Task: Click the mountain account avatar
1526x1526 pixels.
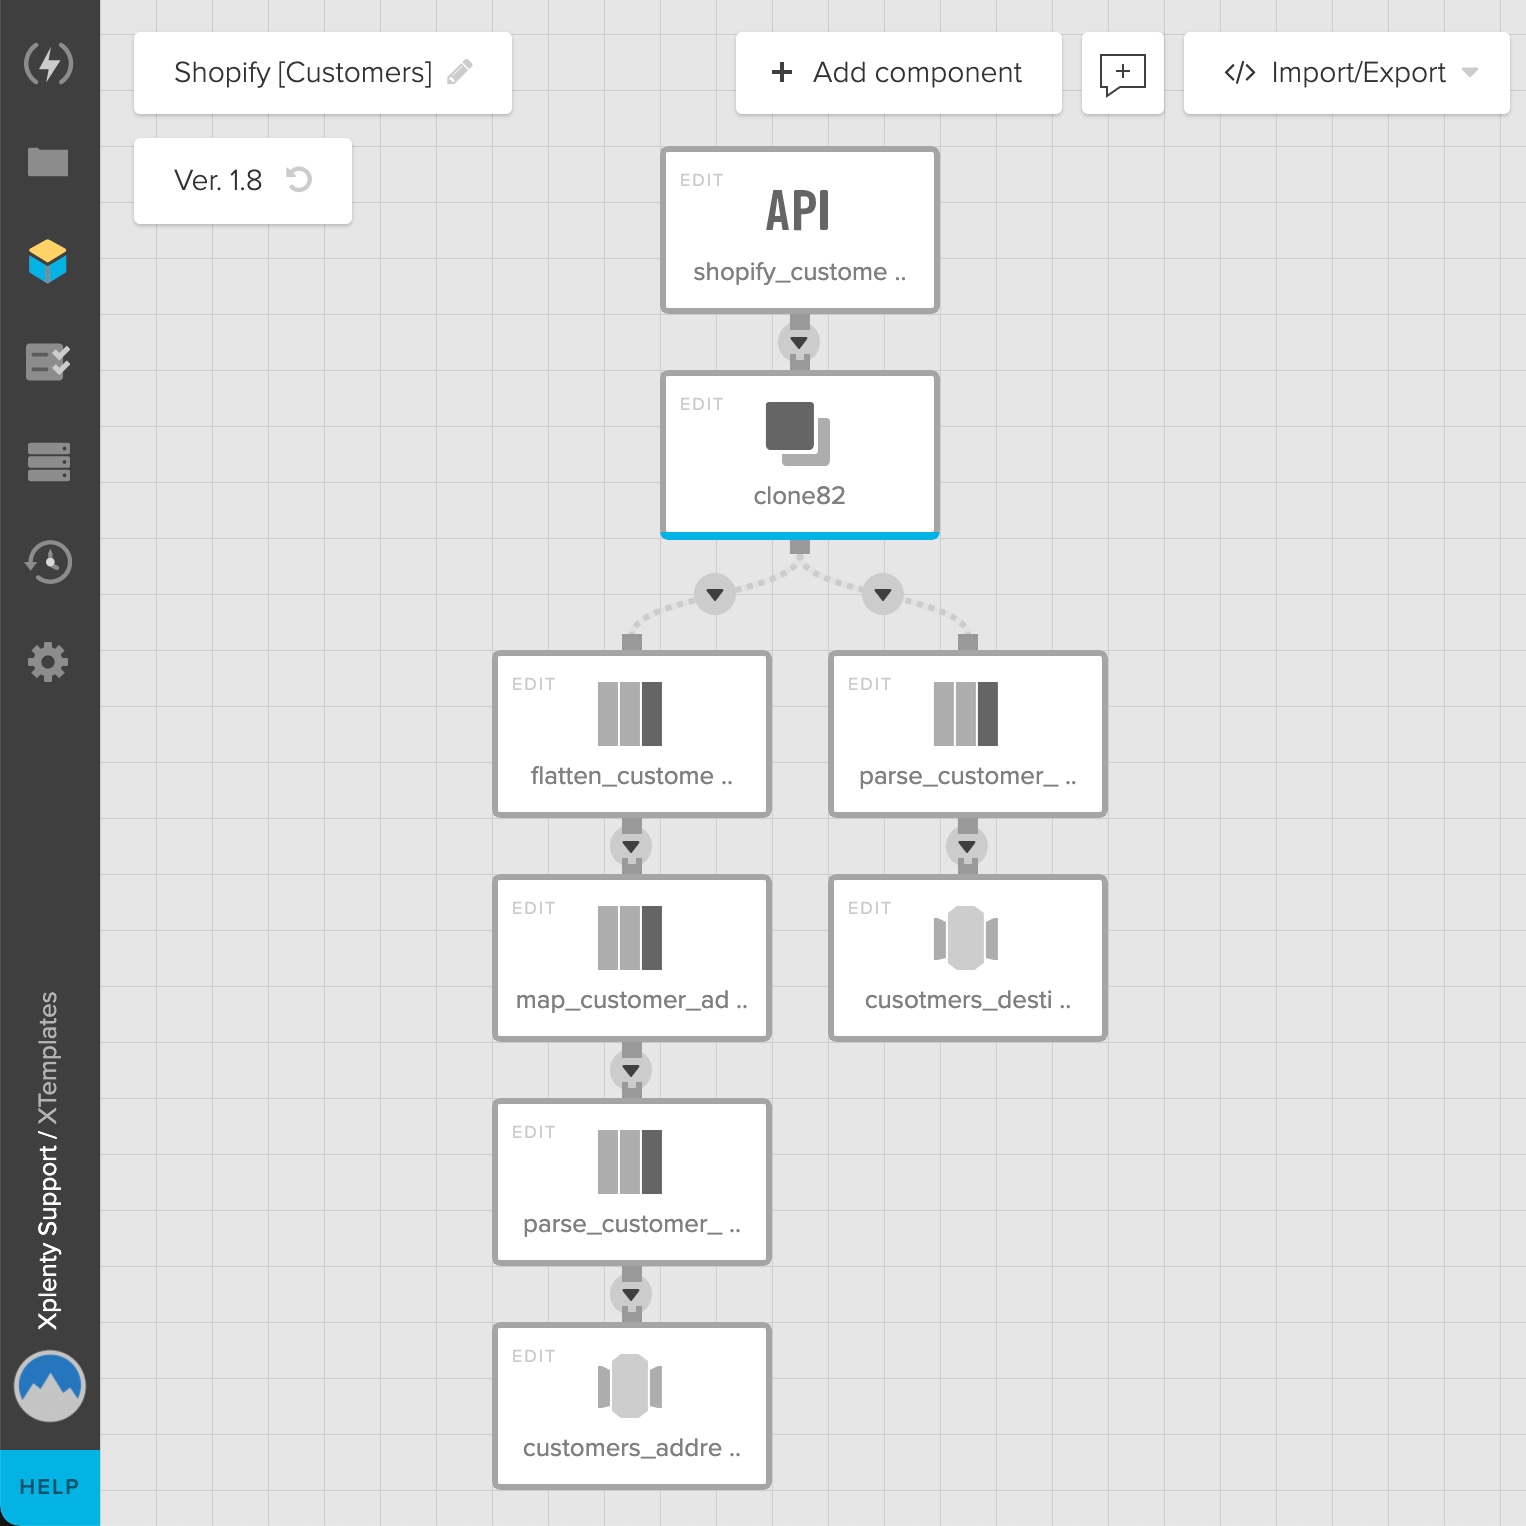Action: [49, 1386]
